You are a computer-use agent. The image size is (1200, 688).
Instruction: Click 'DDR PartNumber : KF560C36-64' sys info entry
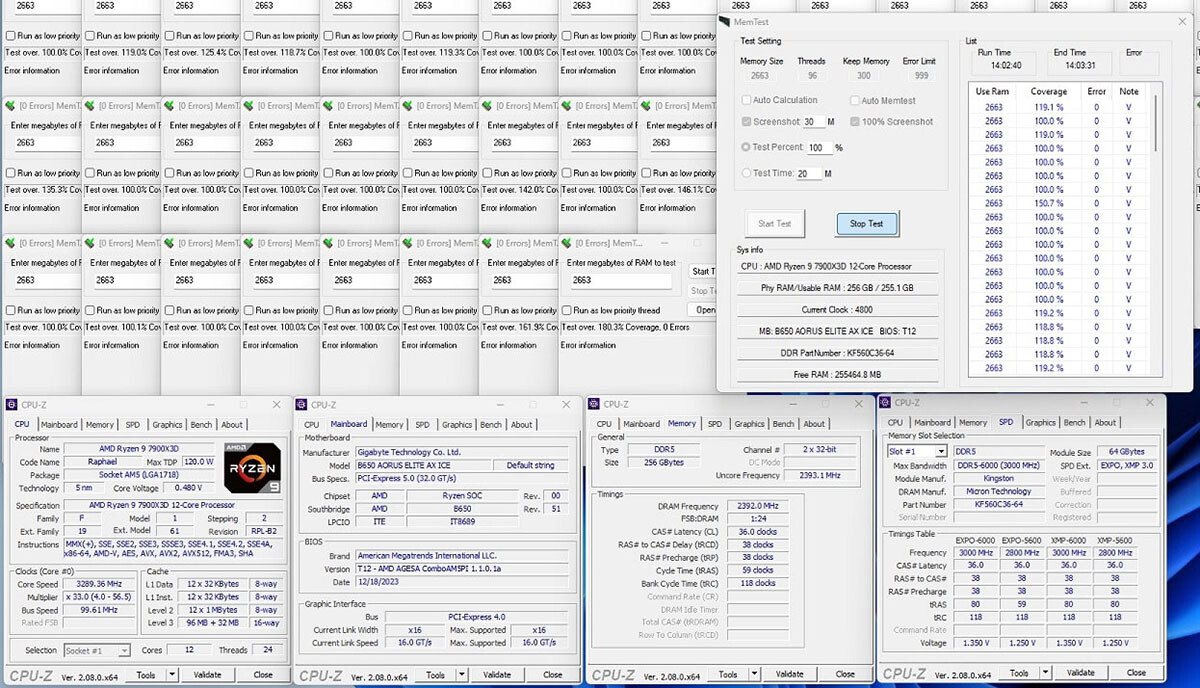tap(837, 353)
